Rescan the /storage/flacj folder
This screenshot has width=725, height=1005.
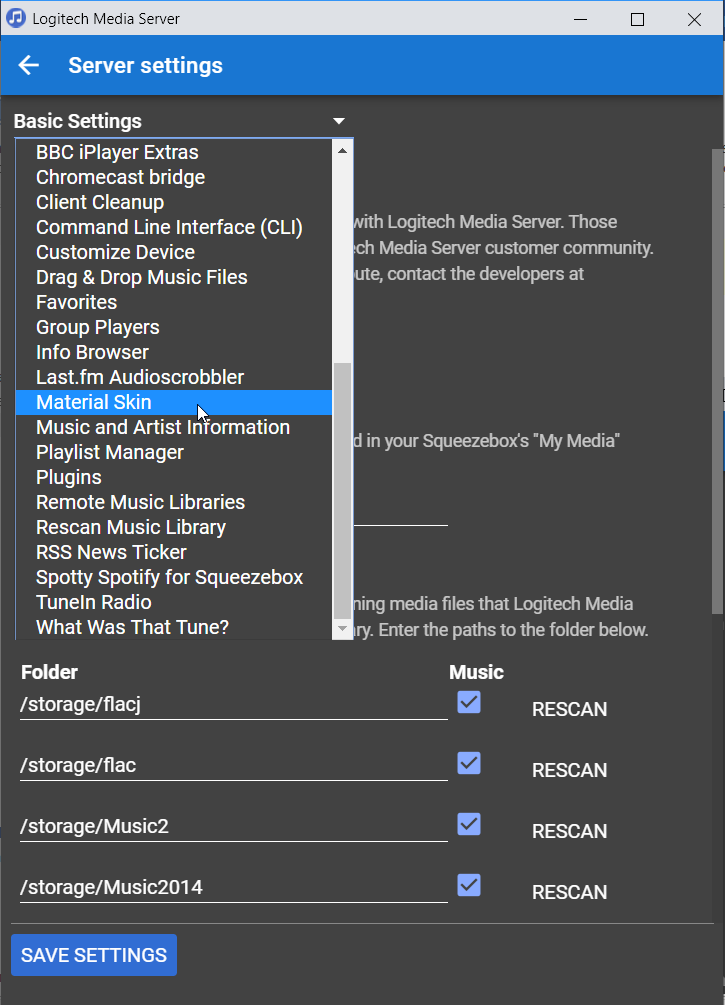[x=569, y=710]
